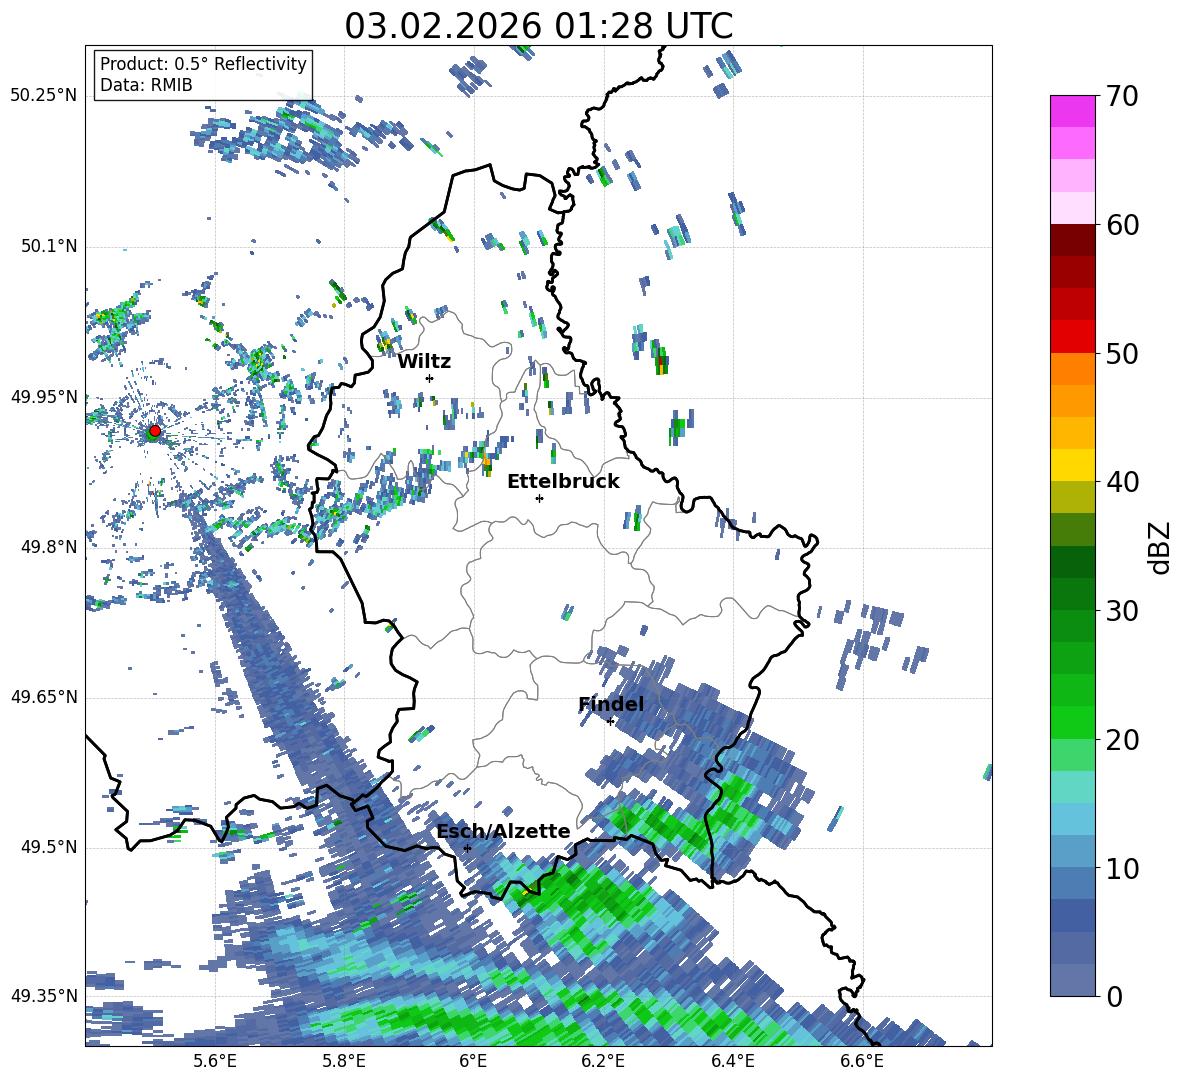Click the yellow swatch above 40
Viewport: 1184px width, 1081px height.
point(1072,465)
